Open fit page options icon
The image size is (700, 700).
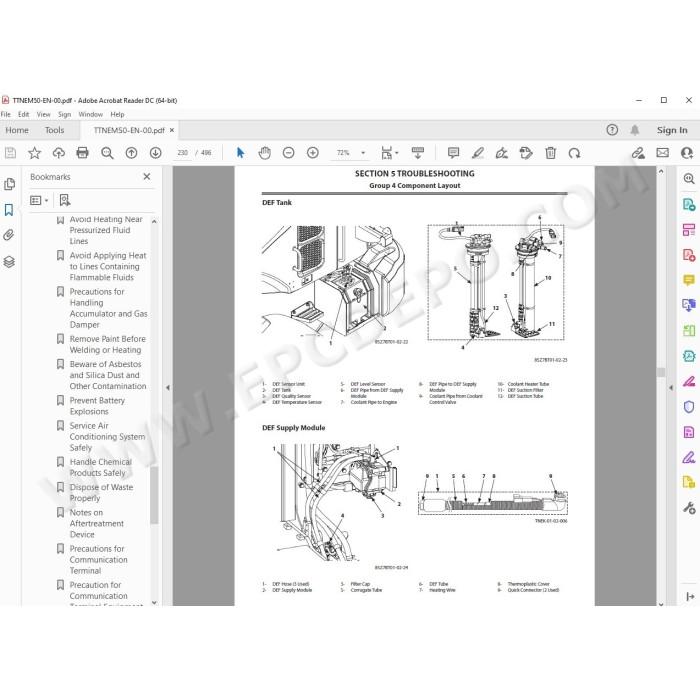coord(389,153)
